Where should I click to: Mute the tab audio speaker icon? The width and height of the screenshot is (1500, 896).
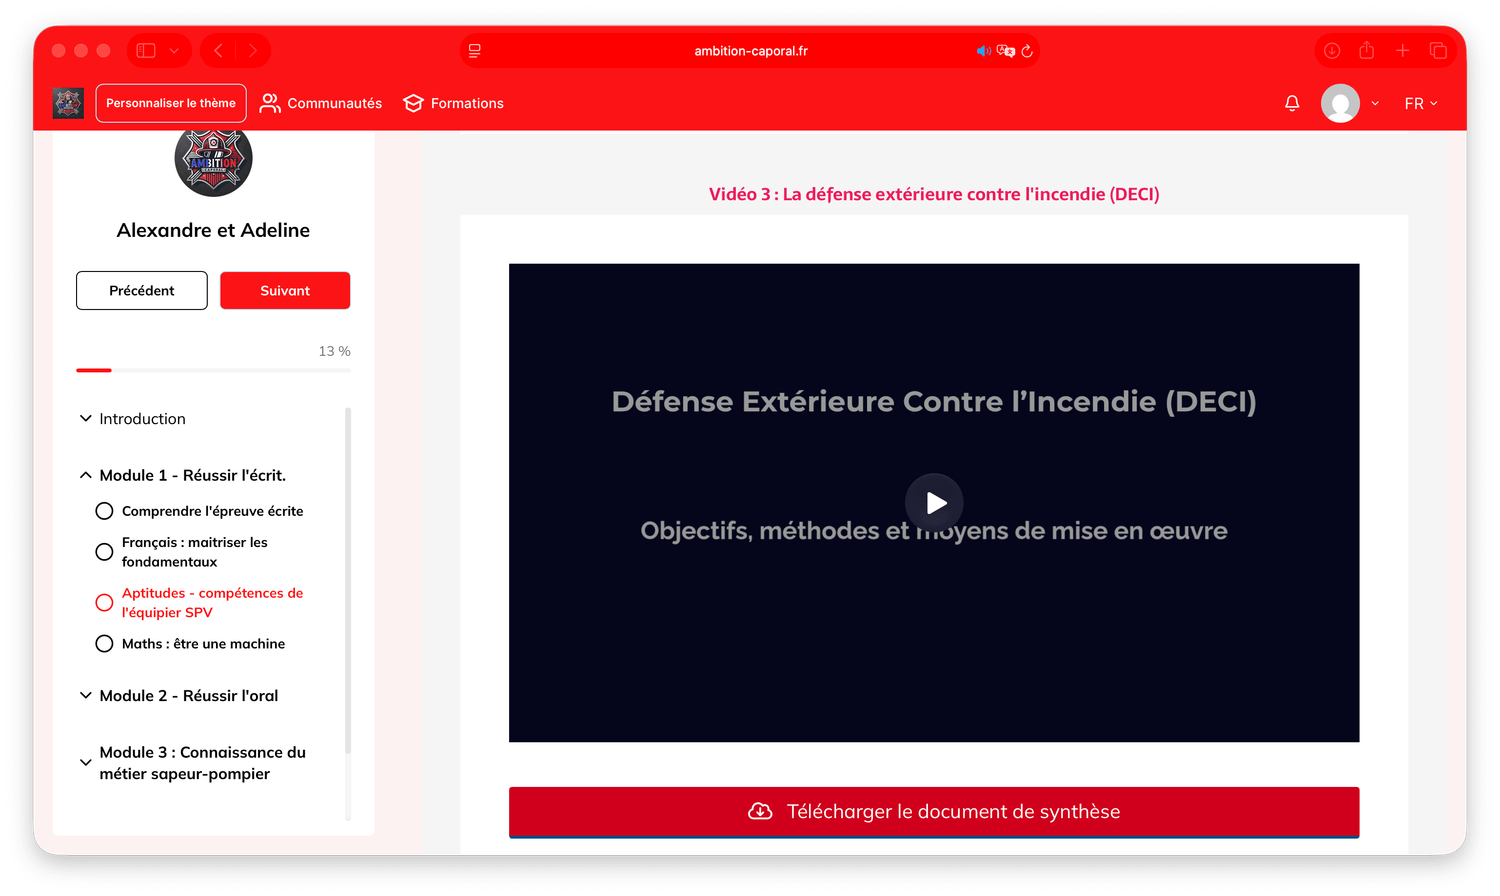984,51
